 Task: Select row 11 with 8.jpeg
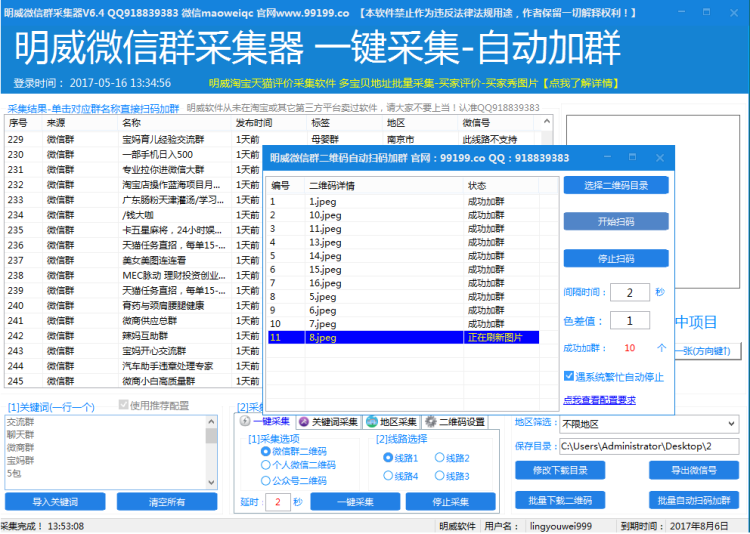(x=404, y=337)
